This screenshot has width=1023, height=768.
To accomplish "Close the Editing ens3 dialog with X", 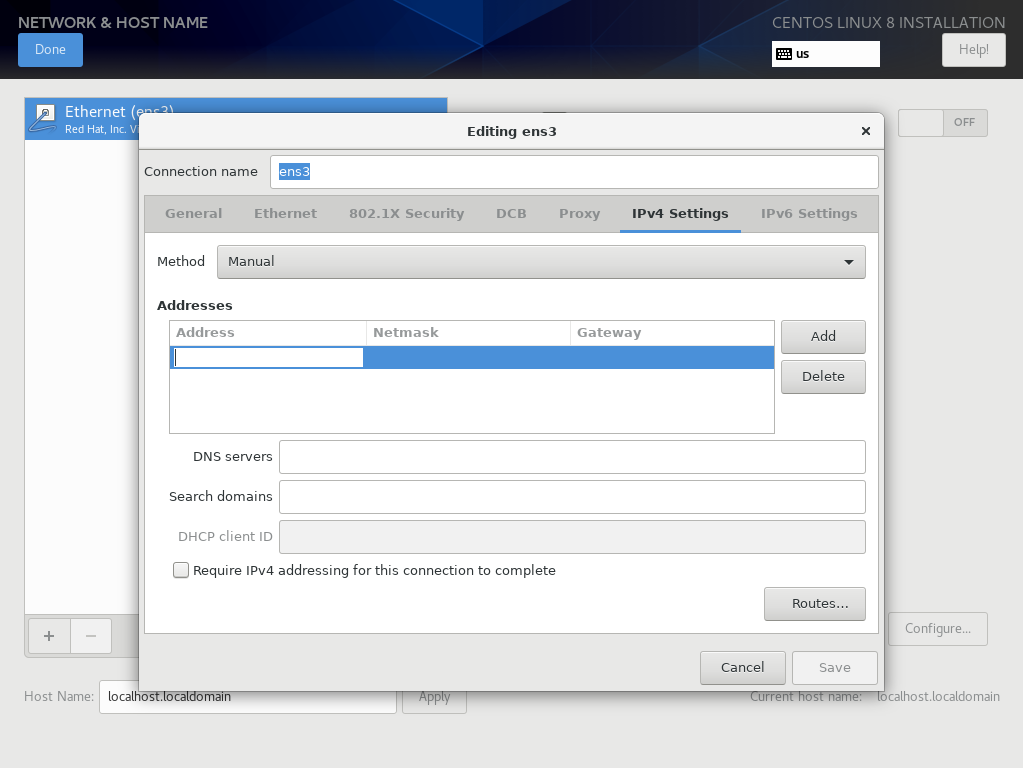I will click(x=866, y=131).
